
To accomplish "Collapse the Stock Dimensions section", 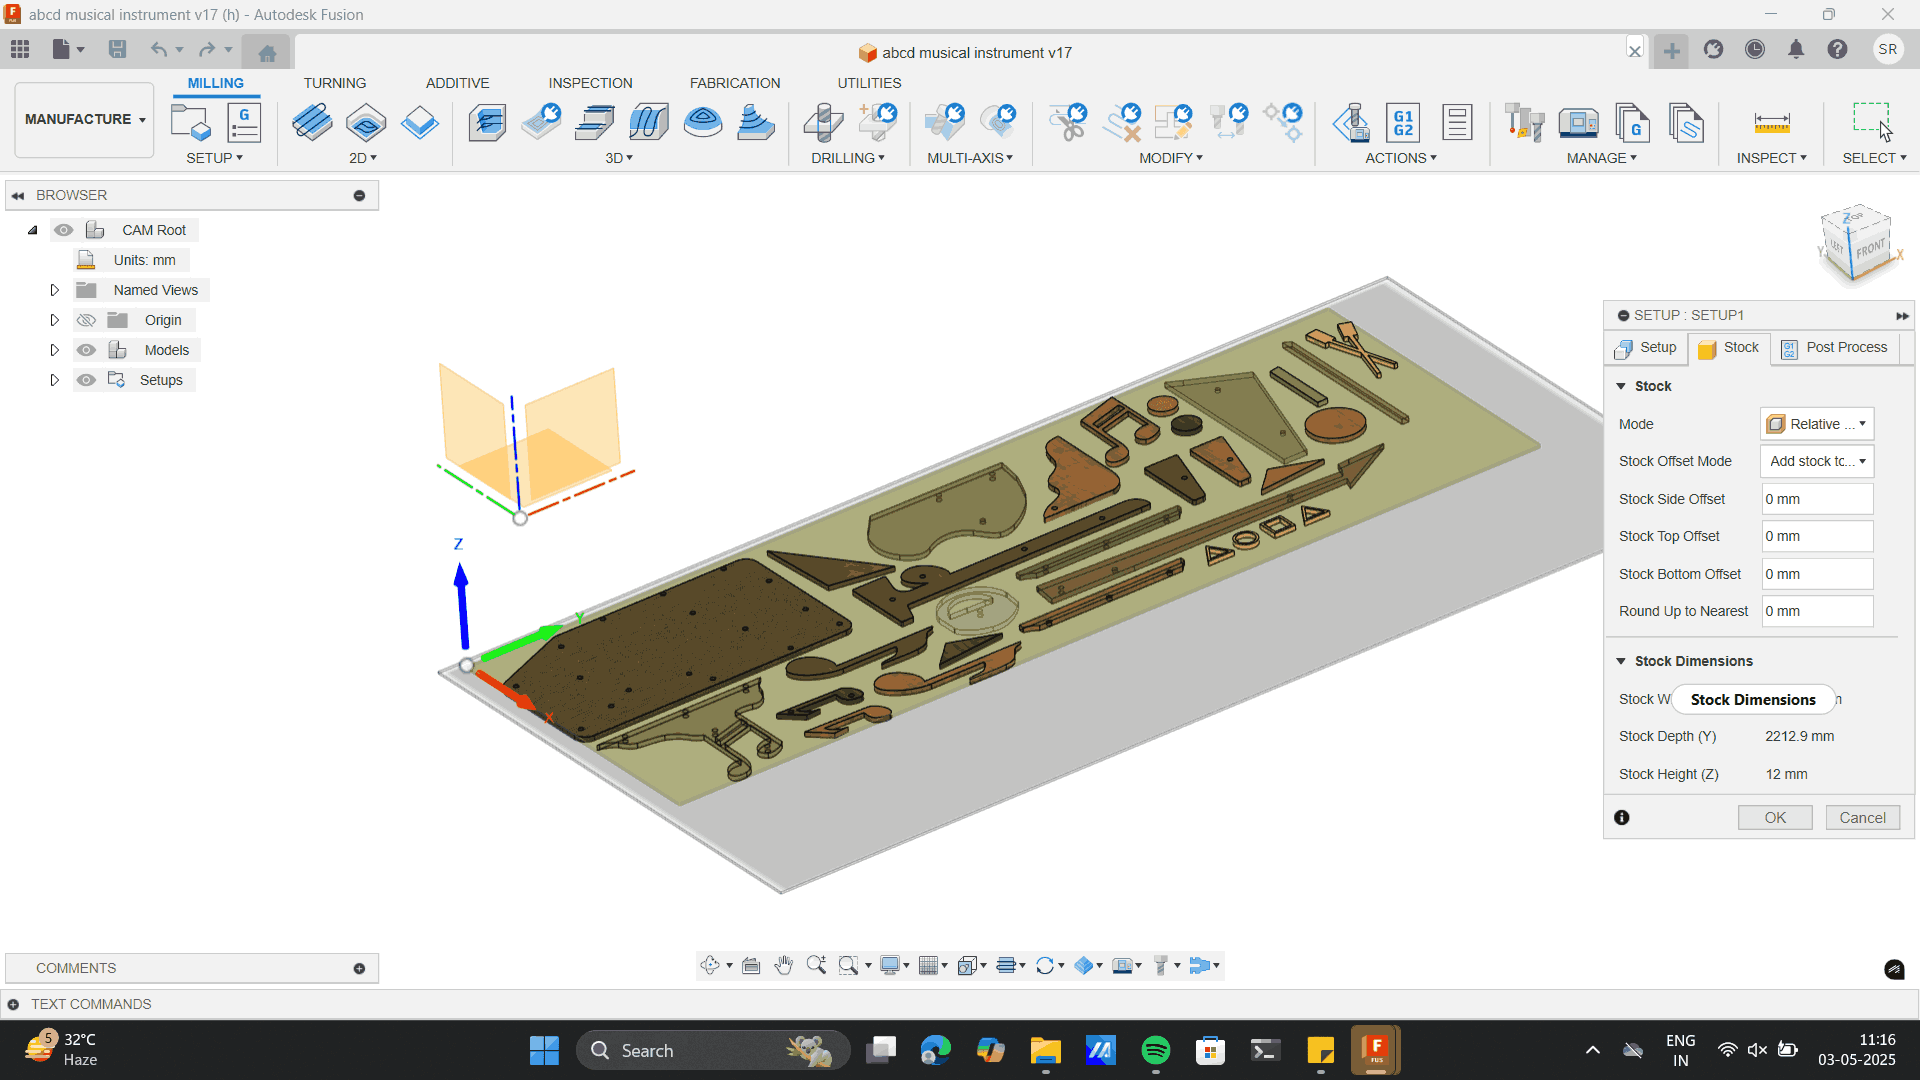I will (x=1621, y=661).
